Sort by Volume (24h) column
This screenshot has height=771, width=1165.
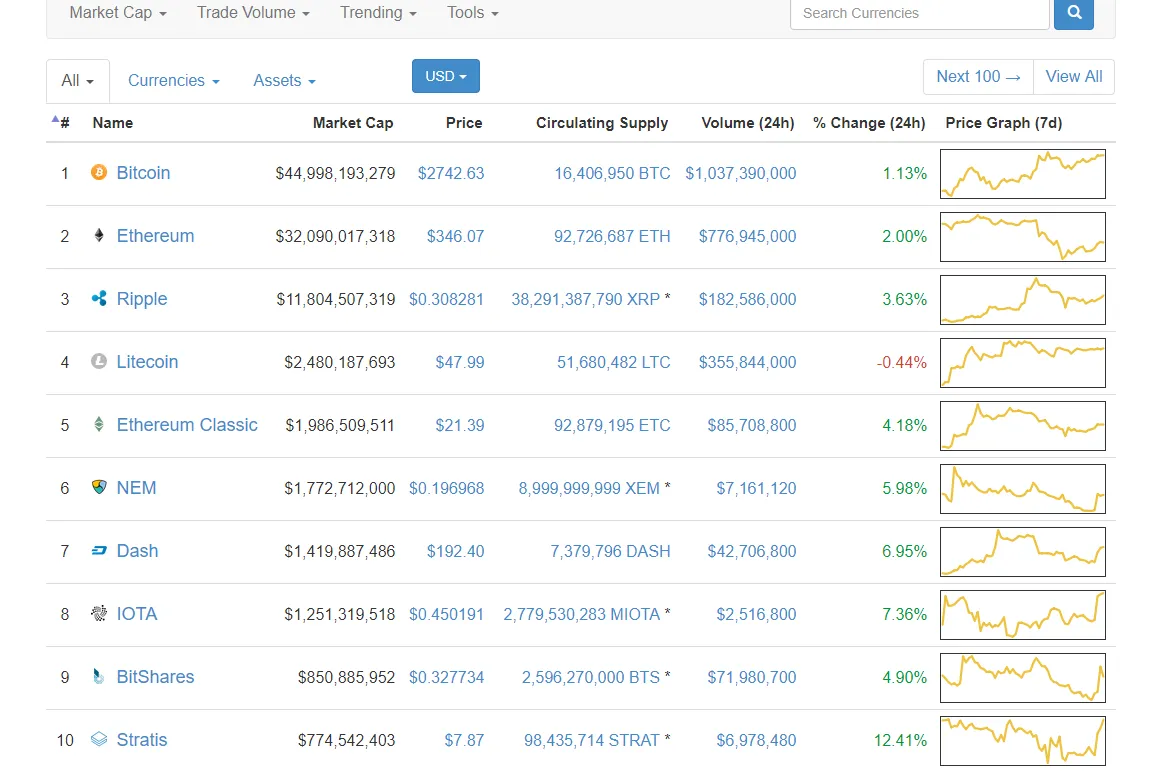point(747,123)
